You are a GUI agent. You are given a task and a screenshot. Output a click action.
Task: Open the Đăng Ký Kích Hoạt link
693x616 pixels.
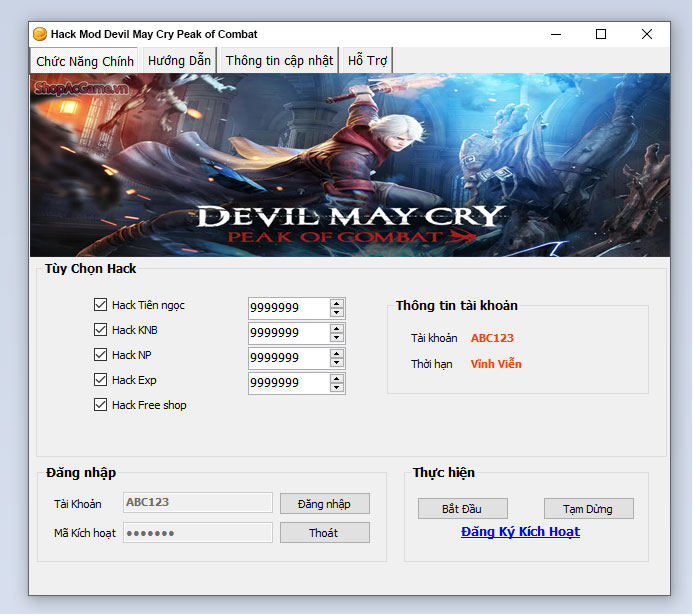(x=520, y=532)
